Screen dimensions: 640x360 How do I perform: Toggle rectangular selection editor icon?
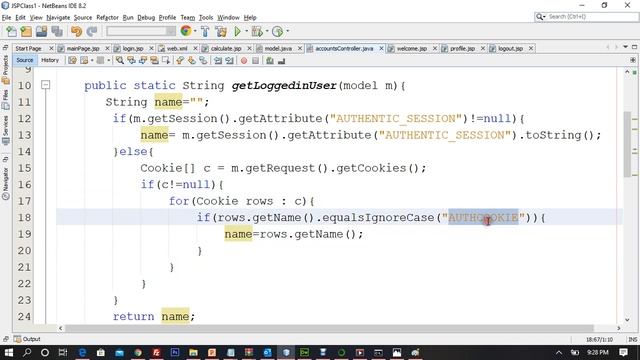tap(165, 61)
